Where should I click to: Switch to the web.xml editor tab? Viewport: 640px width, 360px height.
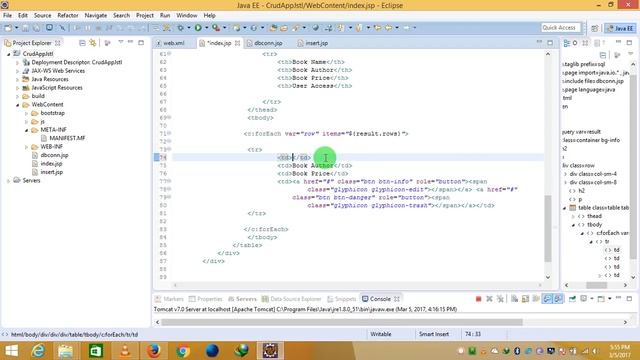click(x=173, y=43)
